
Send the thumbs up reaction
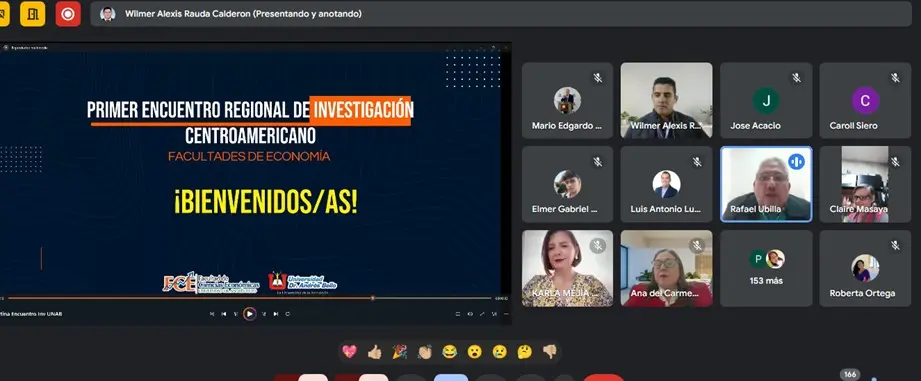click(x=374, y=352)
